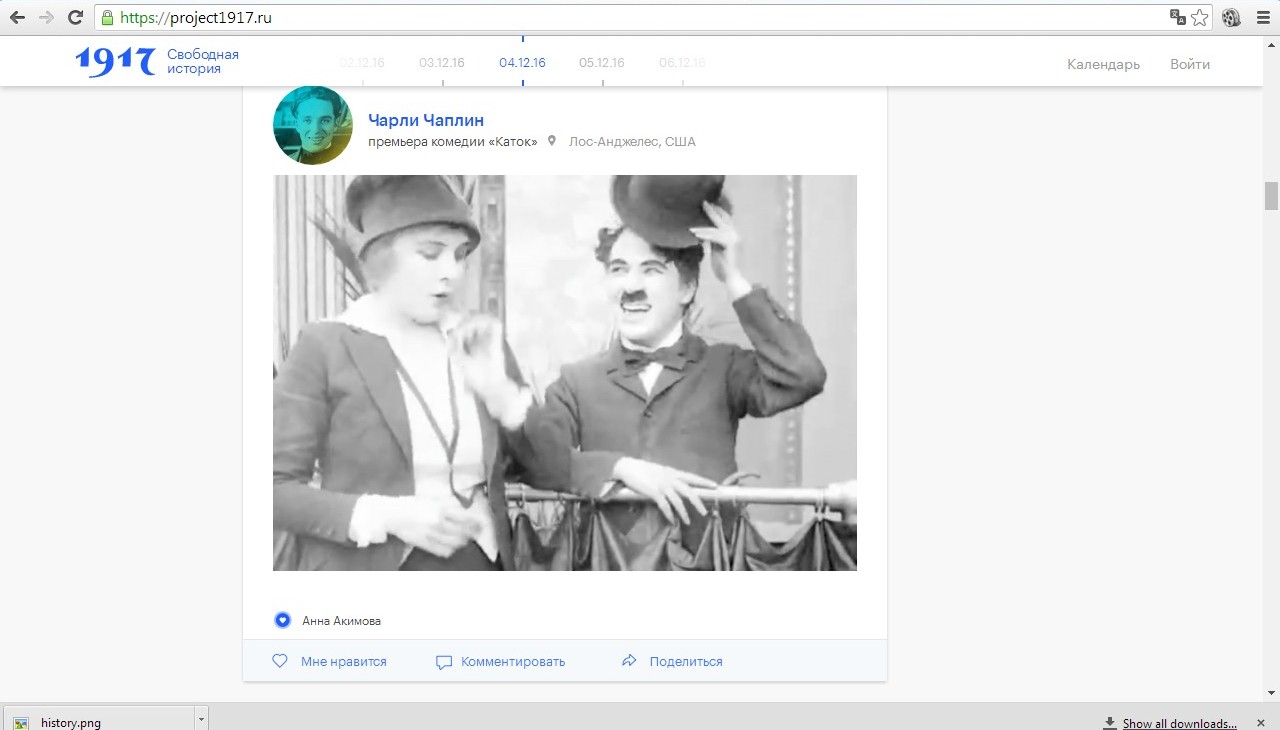Select date 06.12.16 on the timeline
This screenshot has height=730, width=1280.
click(682, 63)
